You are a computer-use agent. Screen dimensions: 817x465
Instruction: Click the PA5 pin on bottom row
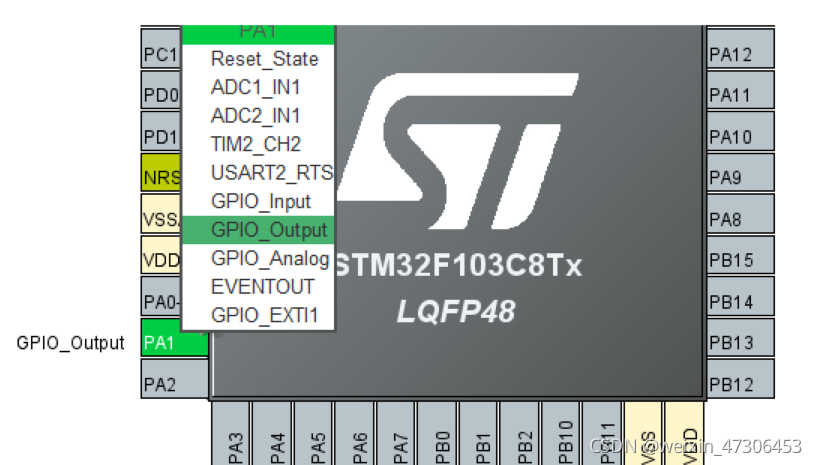click(313, 433)
